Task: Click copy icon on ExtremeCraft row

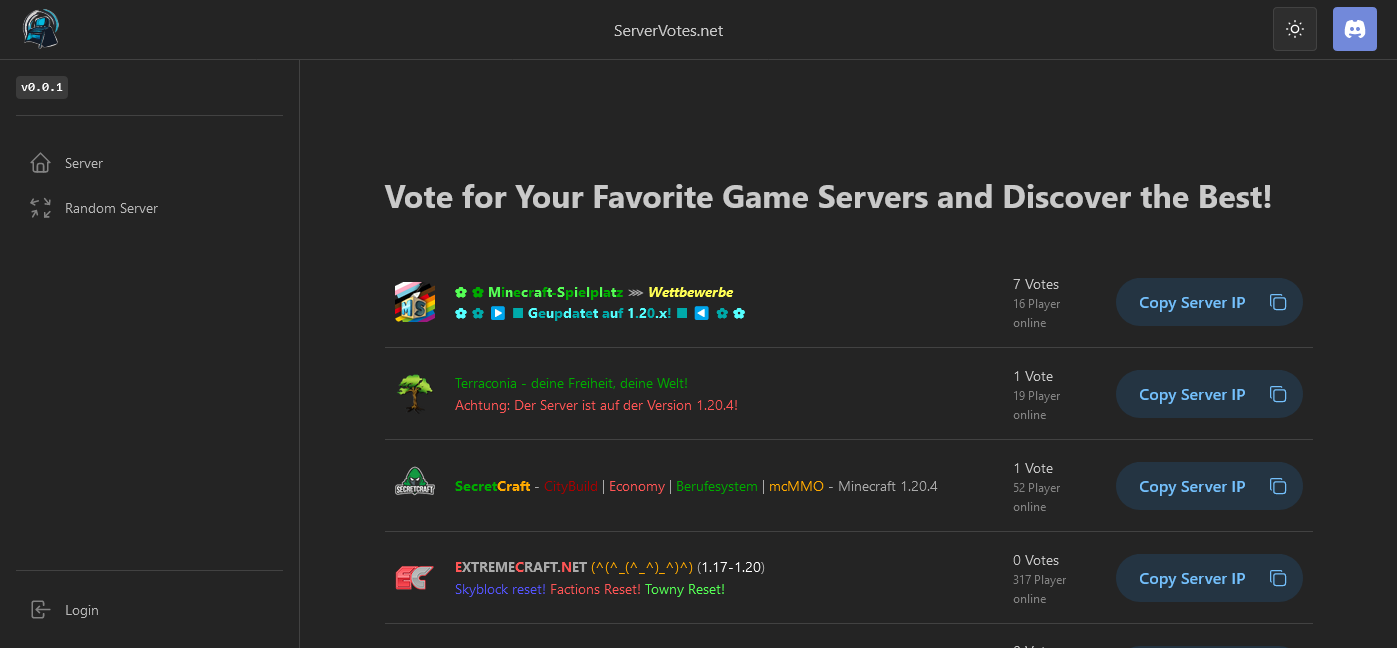Action: tap(1278, 578)
